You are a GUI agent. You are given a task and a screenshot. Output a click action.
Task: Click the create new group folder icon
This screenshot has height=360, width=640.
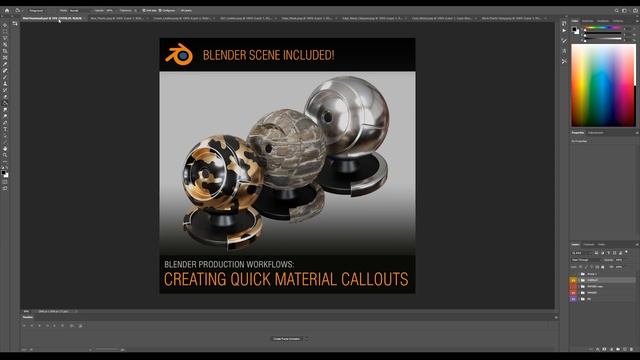(618, 349)
